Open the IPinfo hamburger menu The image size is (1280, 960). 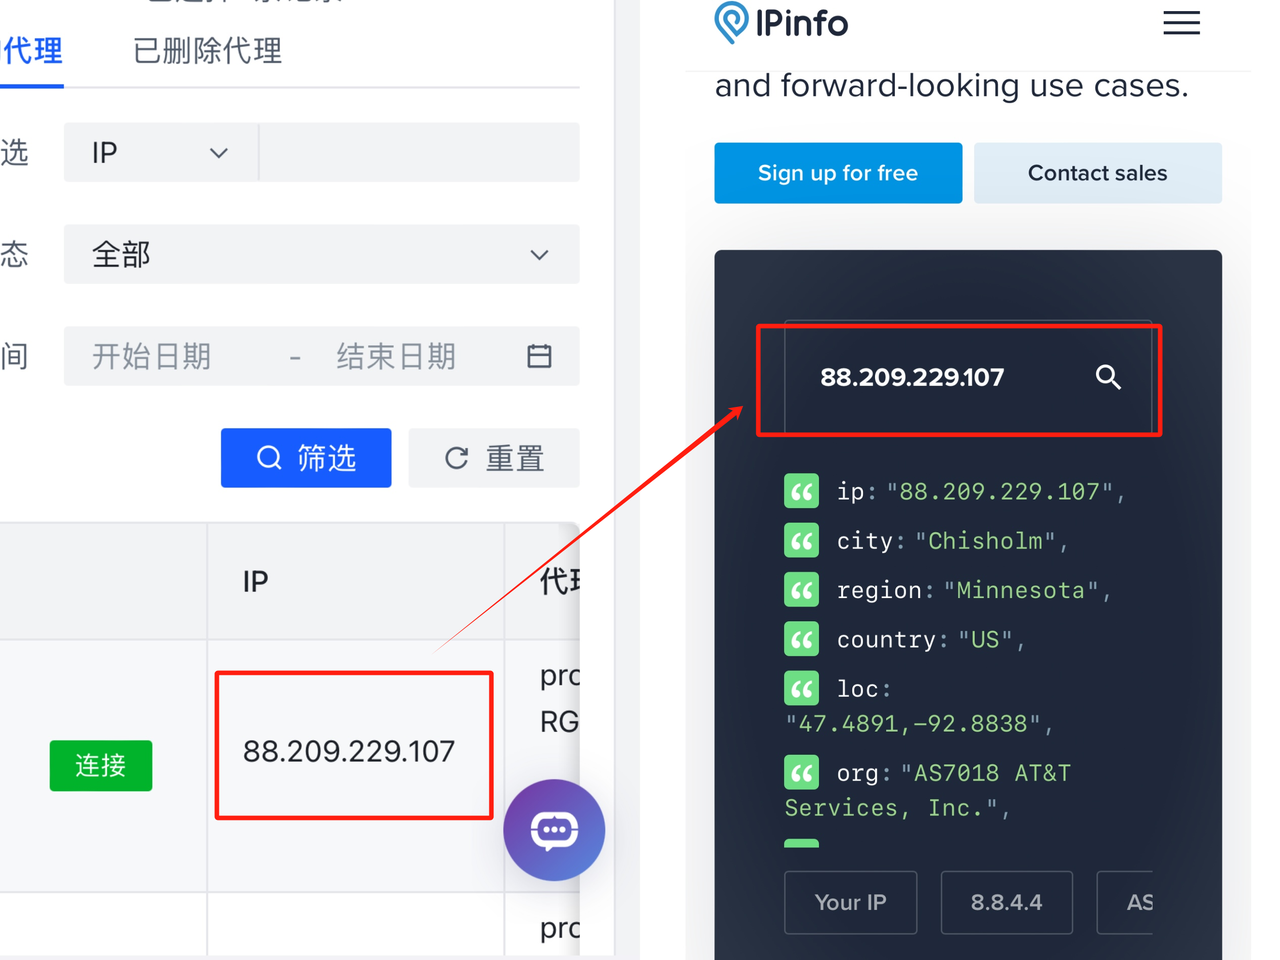click(1181, 23)
